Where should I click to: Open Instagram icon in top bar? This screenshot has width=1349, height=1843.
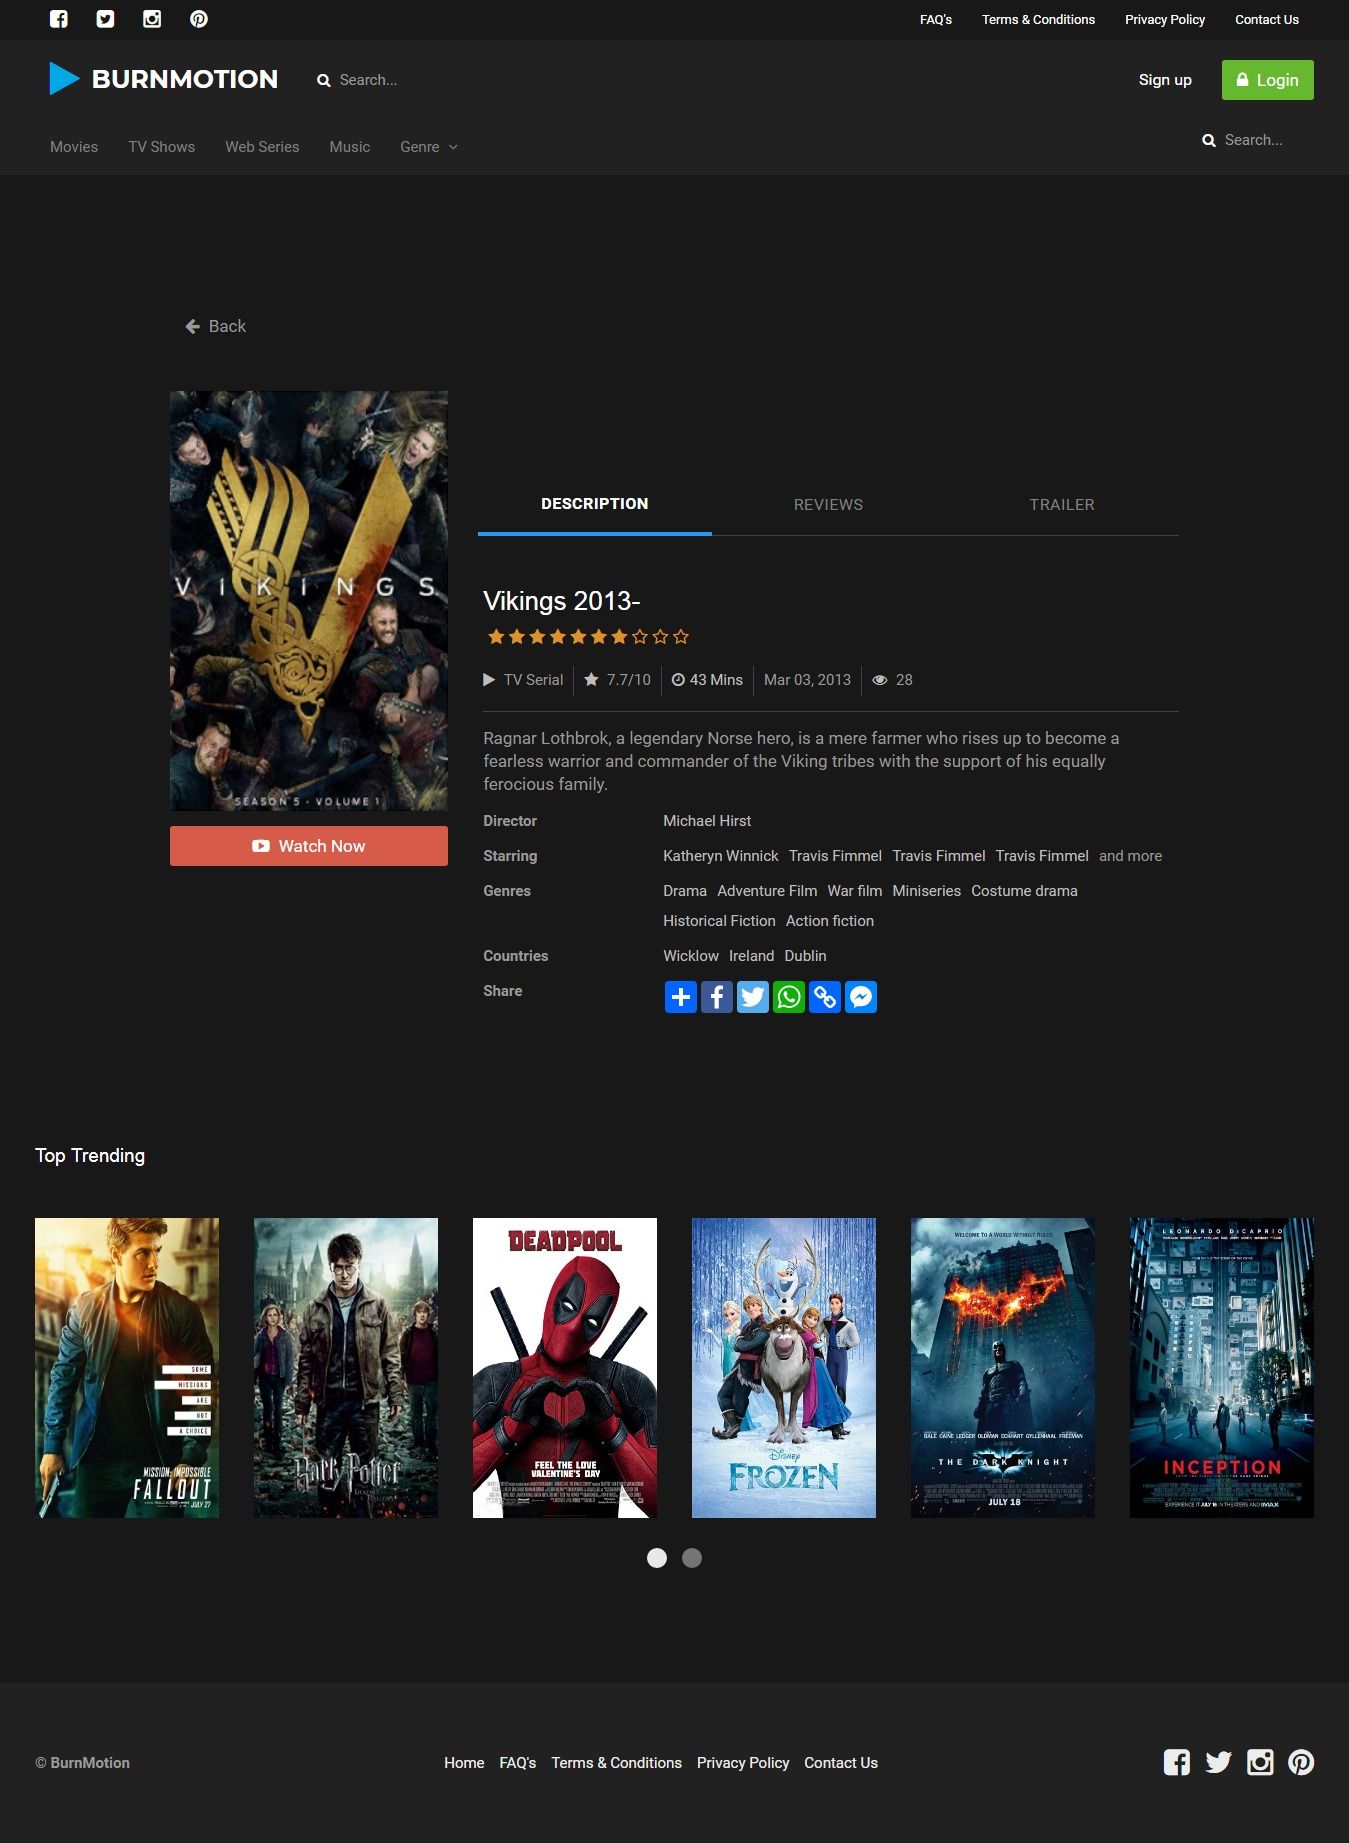coord(152,19)
